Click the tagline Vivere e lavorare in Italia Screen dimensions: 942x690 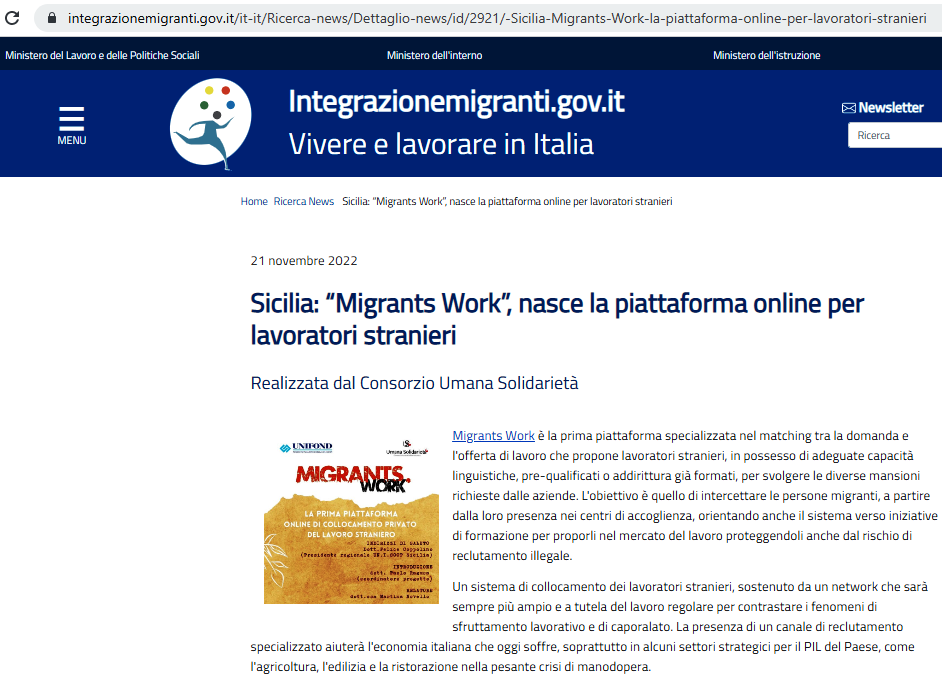click(442, 144)
